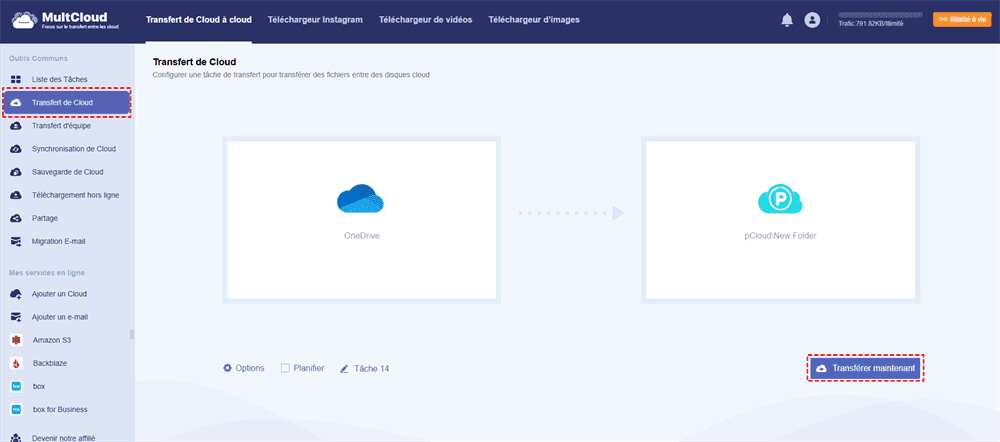Click the Options gear icon
1000x442 pixels.
227,368
